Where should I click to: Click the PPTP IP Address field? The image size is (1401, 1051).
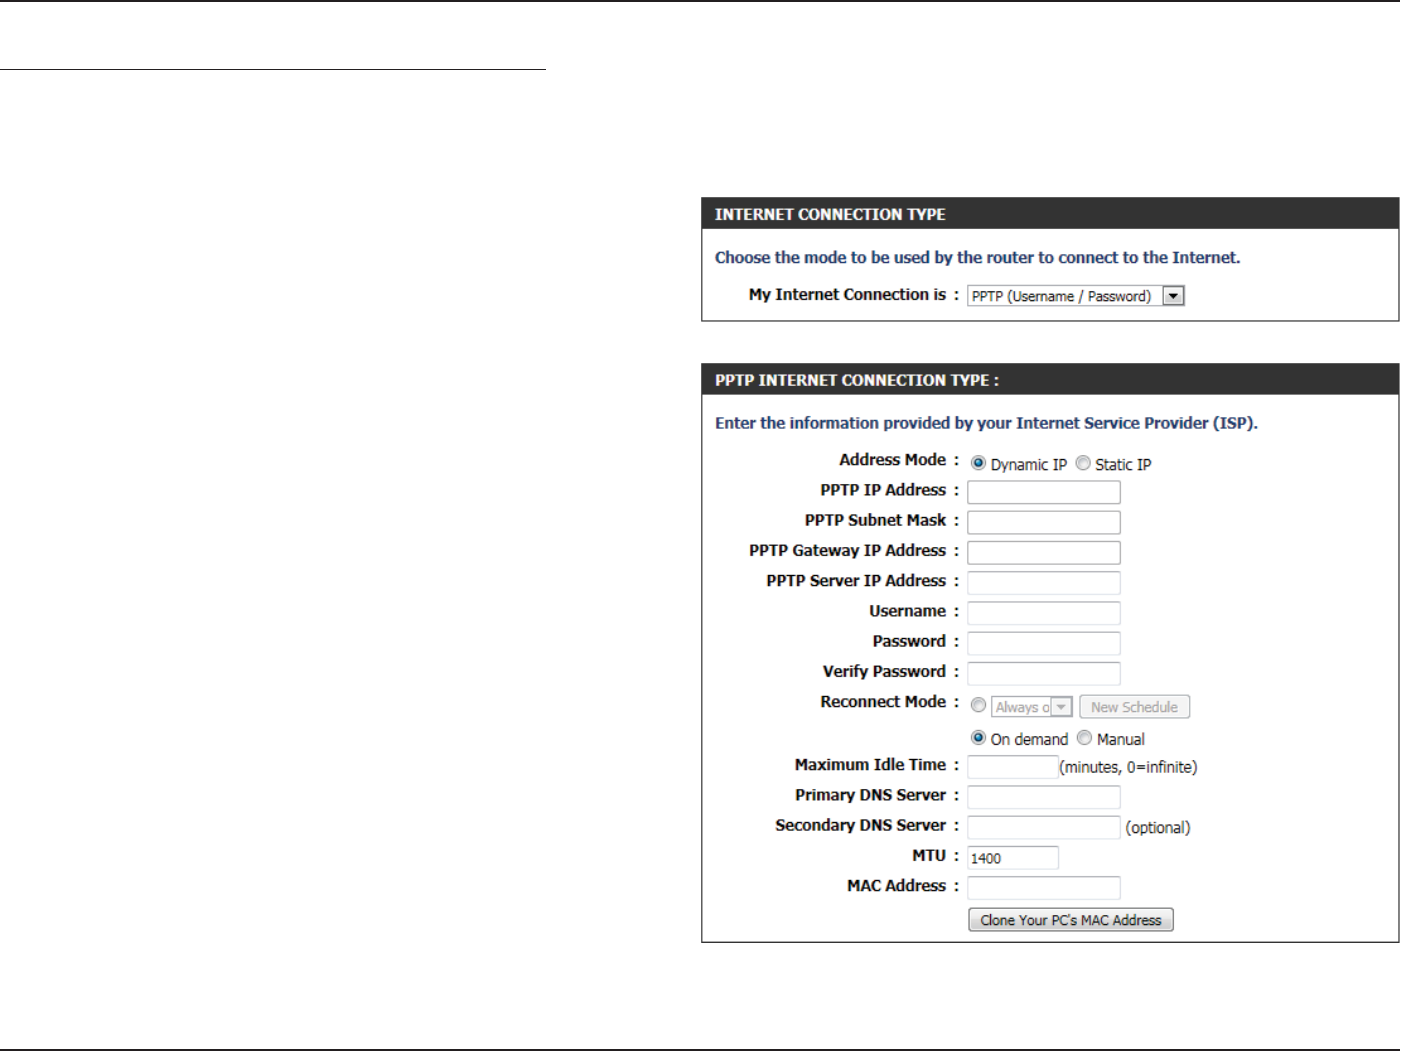tap(1043, 492)
